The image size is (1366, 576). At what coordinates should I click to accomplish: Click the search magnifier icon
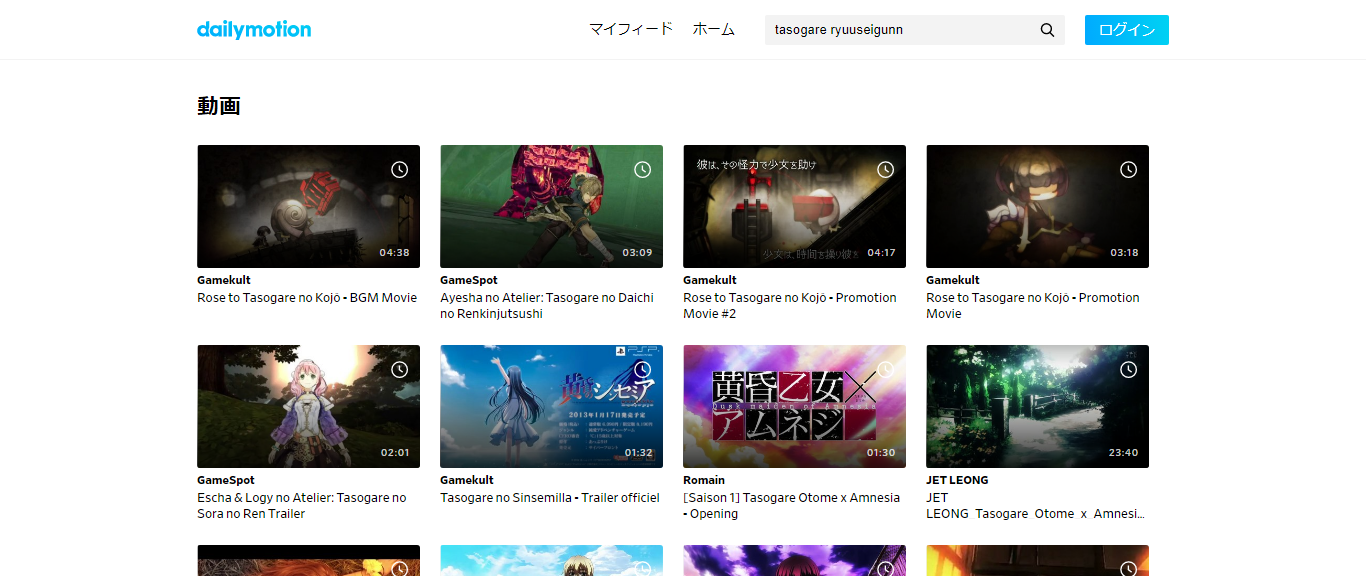[x=1047, y=30]
